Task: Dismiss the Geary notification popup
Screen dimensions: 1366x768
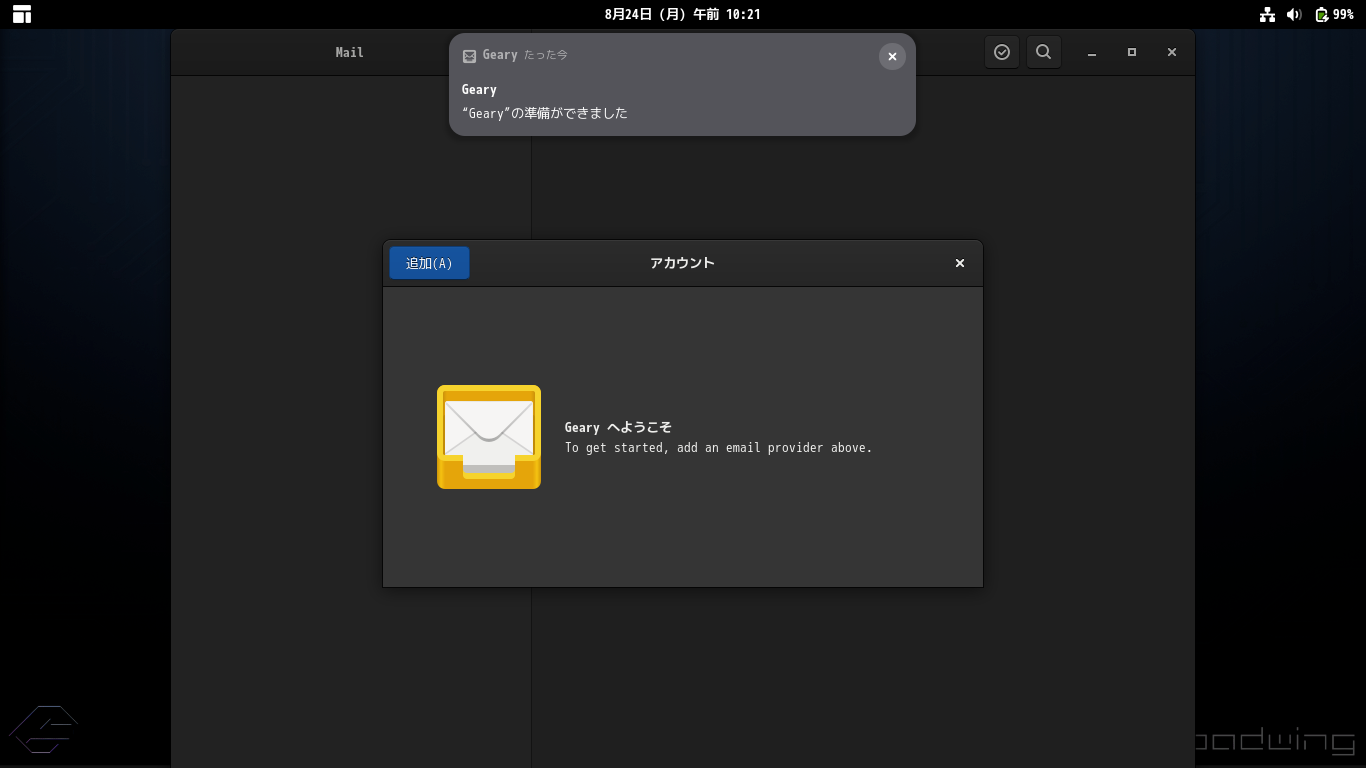Action: (892, 56)
